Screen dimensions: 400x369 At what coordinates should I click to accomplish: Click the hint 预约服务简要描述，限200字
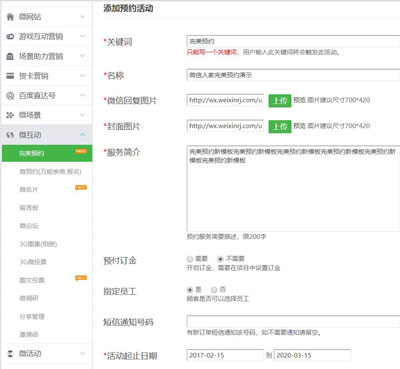pos(226,237)
